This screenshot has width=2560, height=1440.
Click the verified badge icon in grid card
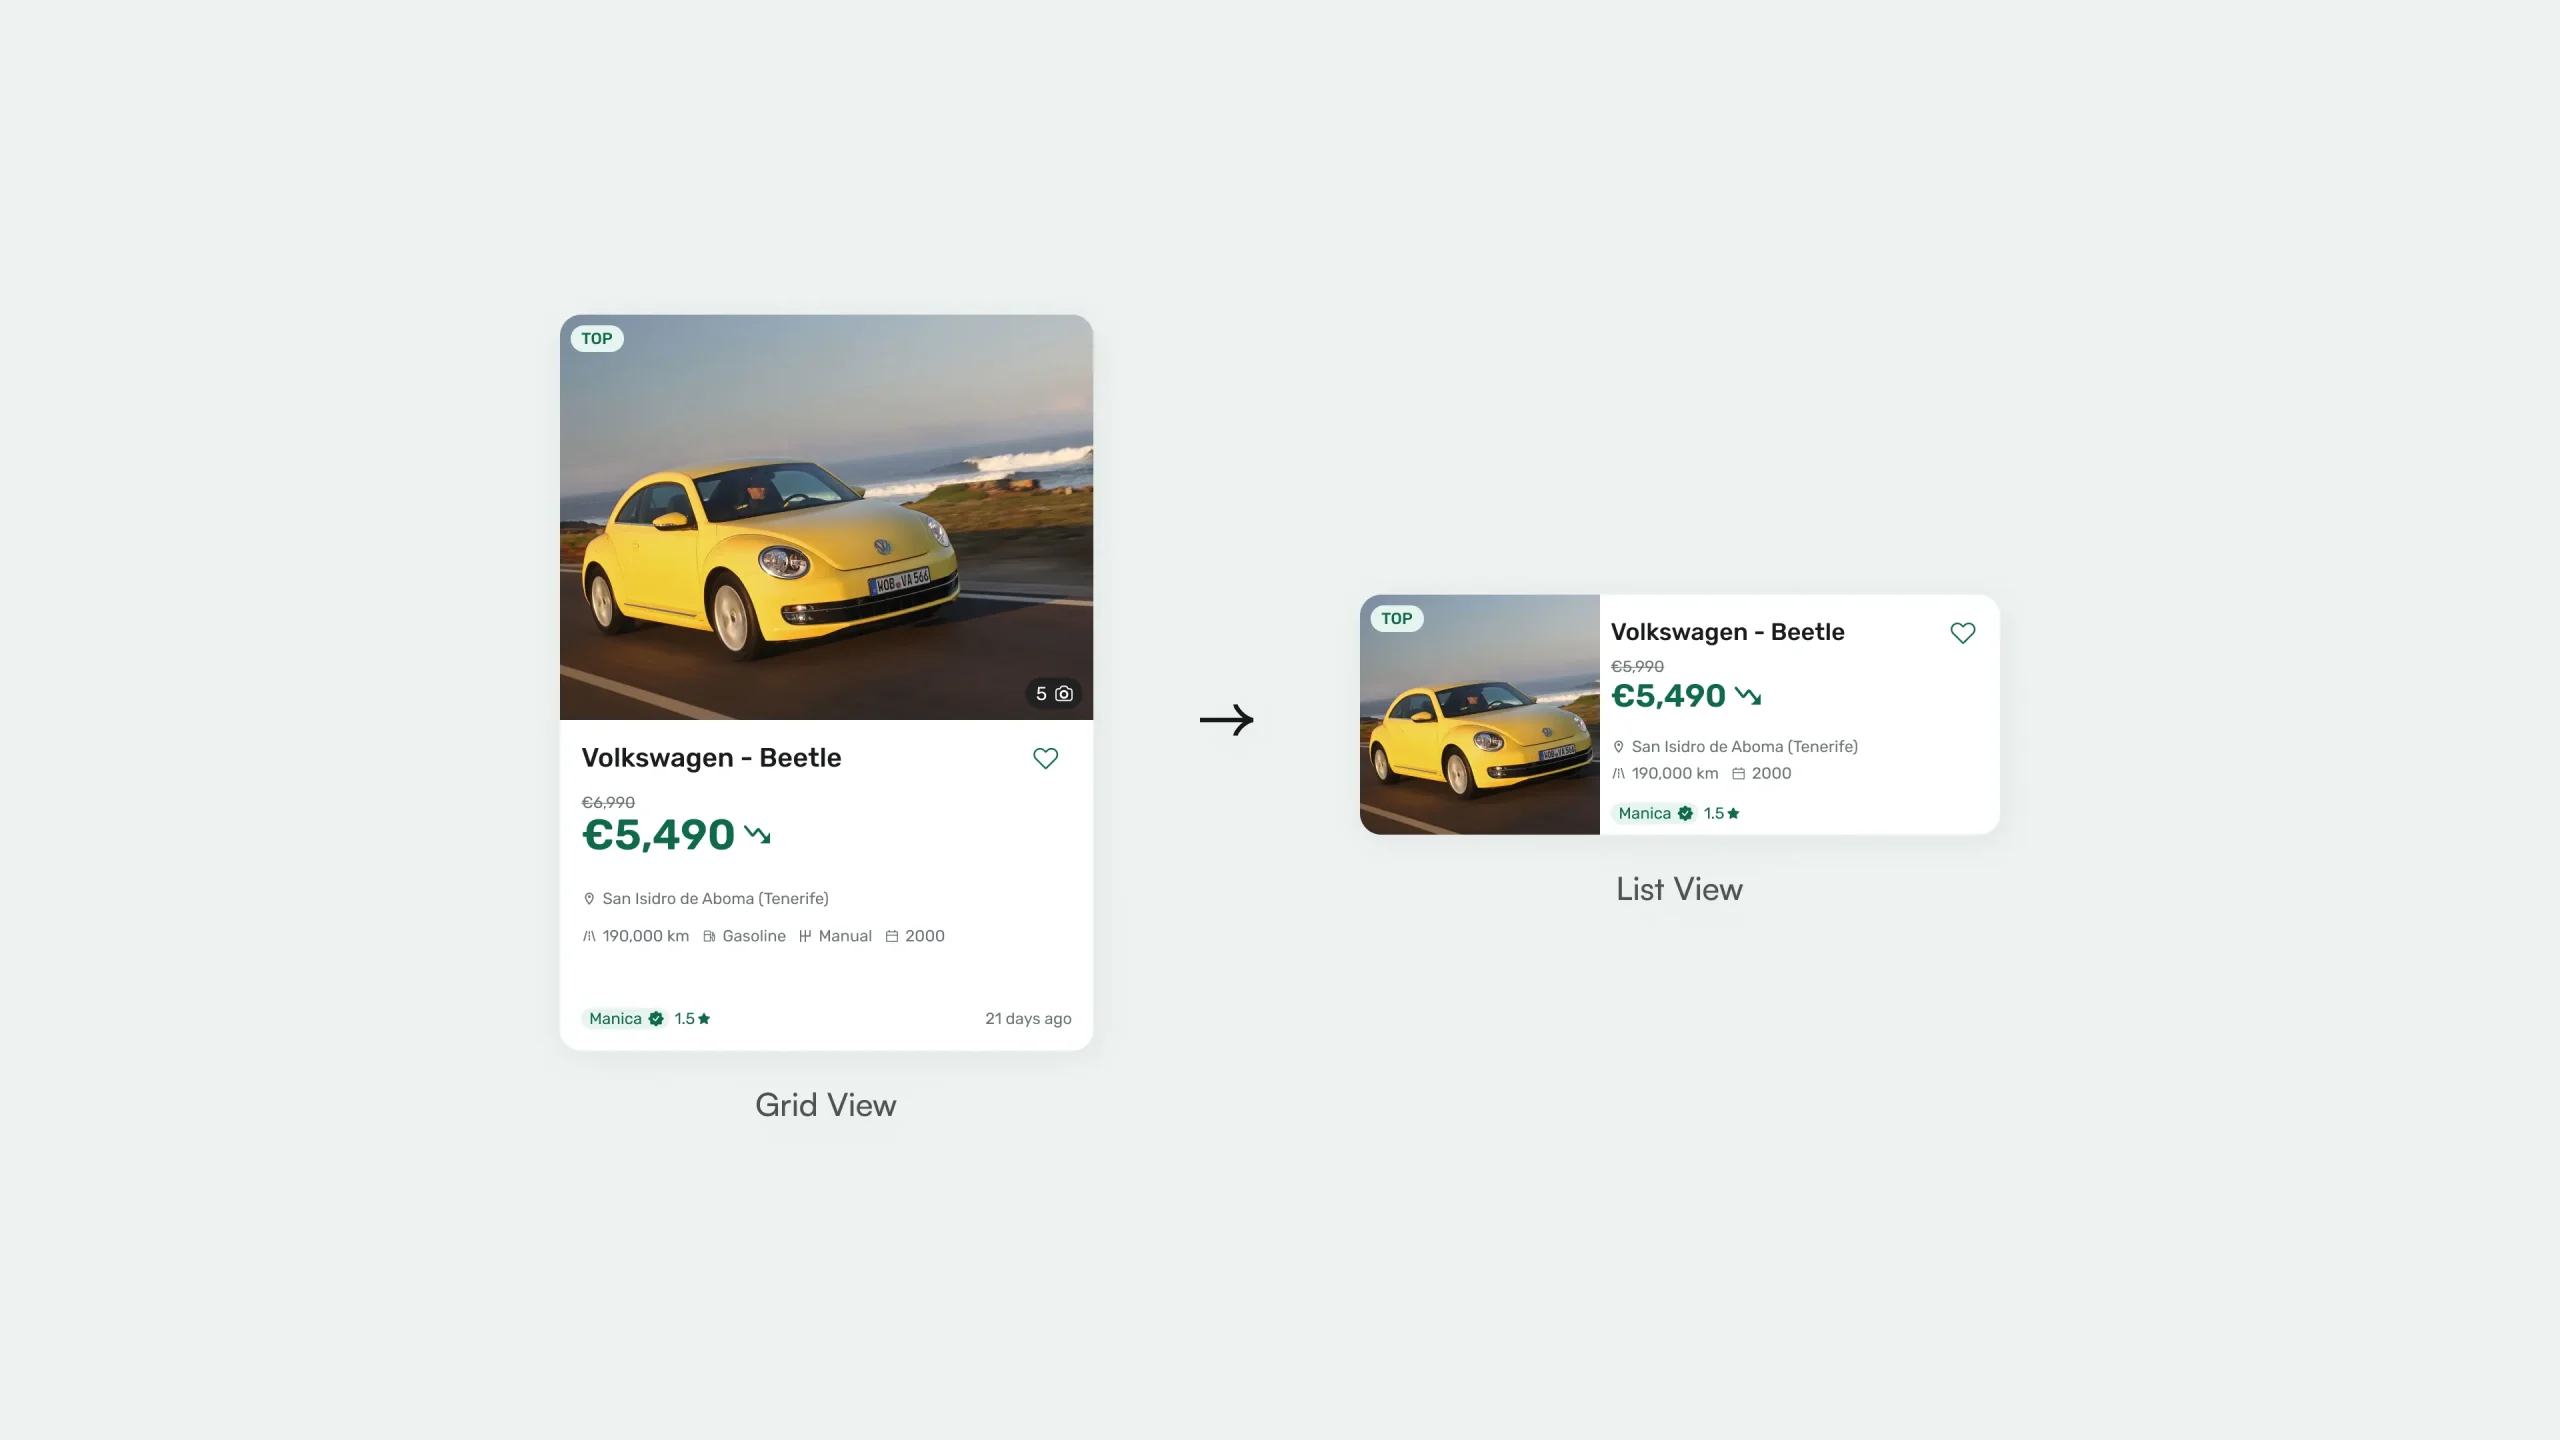656,1019
